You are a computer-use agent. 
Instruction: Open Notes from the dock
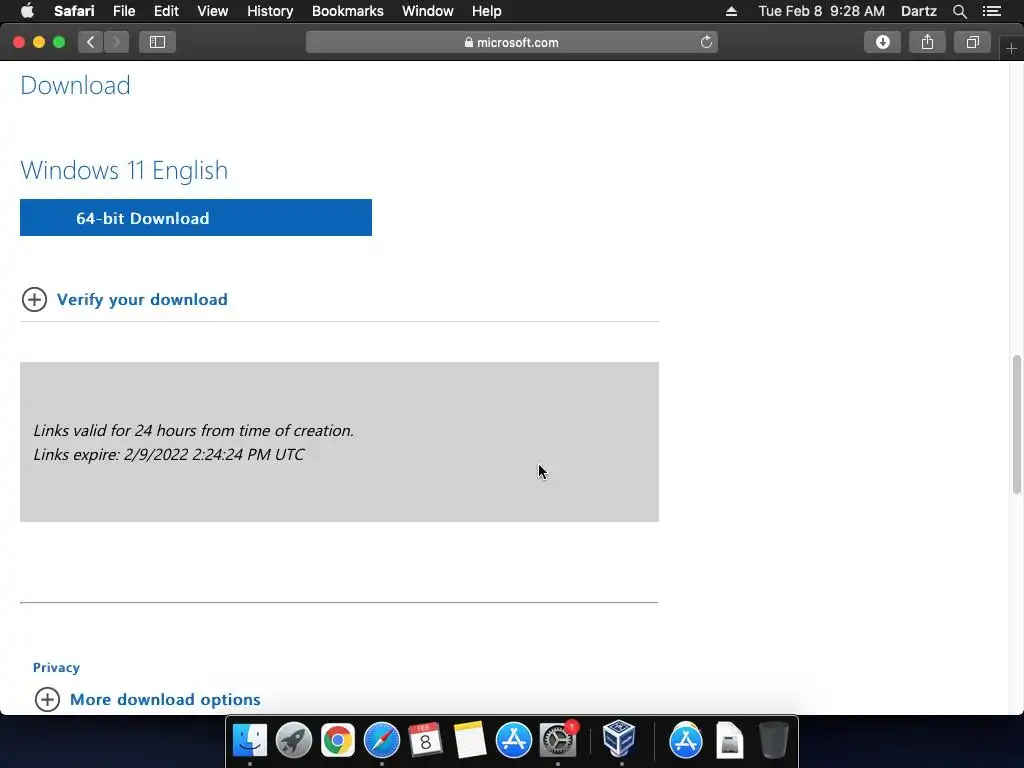[x=470, y=741]
